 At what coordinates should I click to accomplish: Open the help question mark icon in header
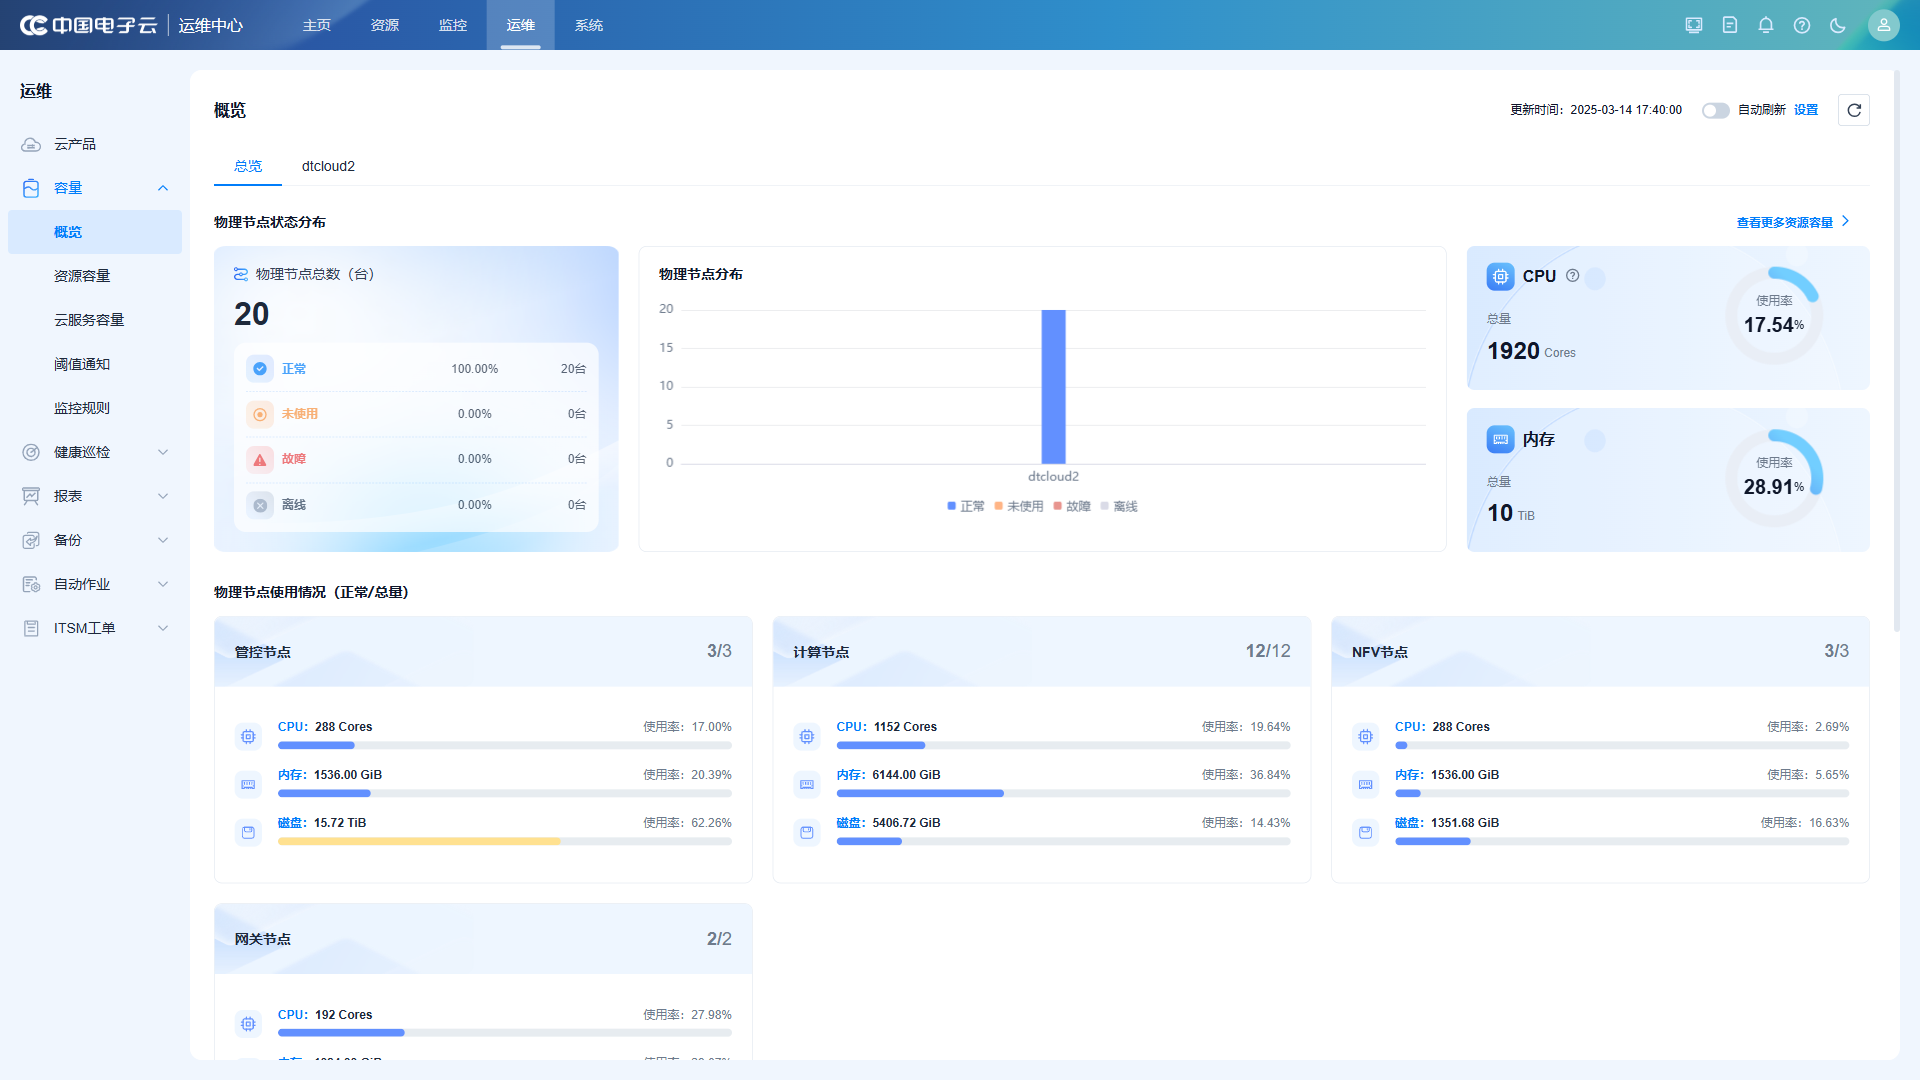pyautogui.click(x=1802, y=25)
